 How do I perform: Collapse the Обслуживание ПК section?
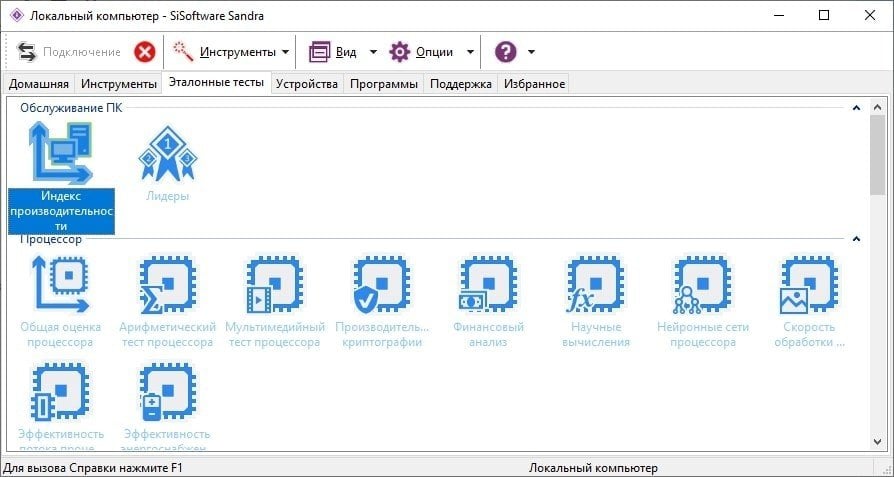pos(856,108)
